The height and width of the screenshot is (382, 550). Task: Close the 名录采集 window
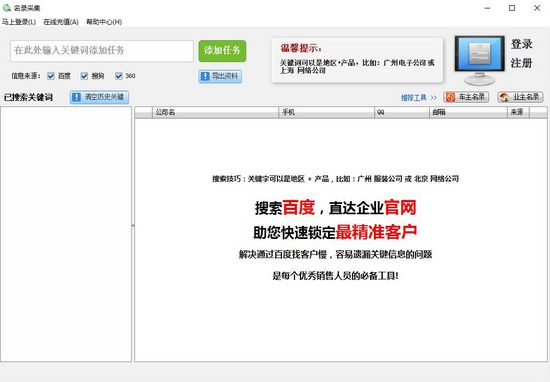[537, 8]
